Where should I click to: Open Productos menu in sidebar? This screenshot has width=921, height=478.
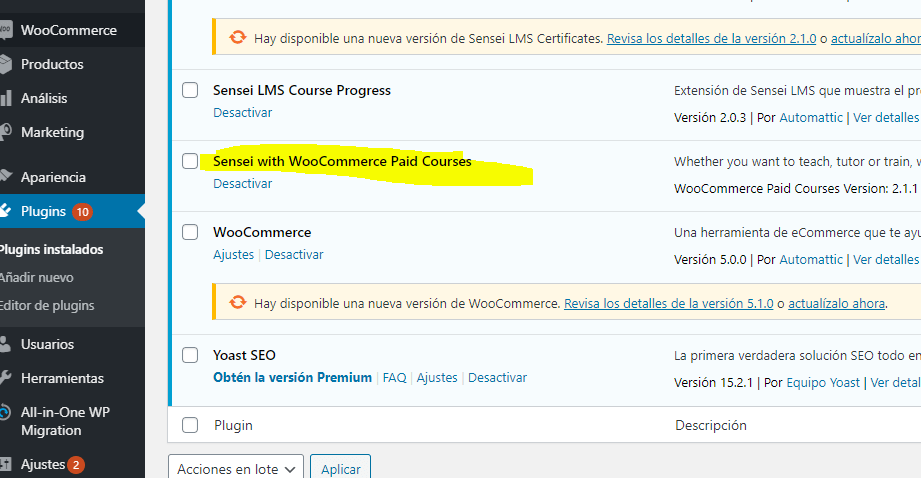point(52,64)
